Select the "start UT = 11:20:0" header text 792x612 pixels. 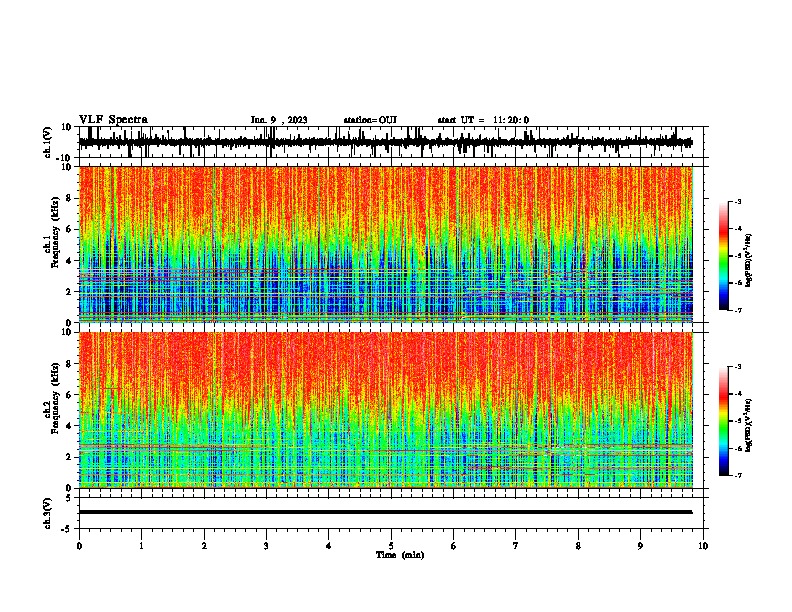click(x=483, y=120)
